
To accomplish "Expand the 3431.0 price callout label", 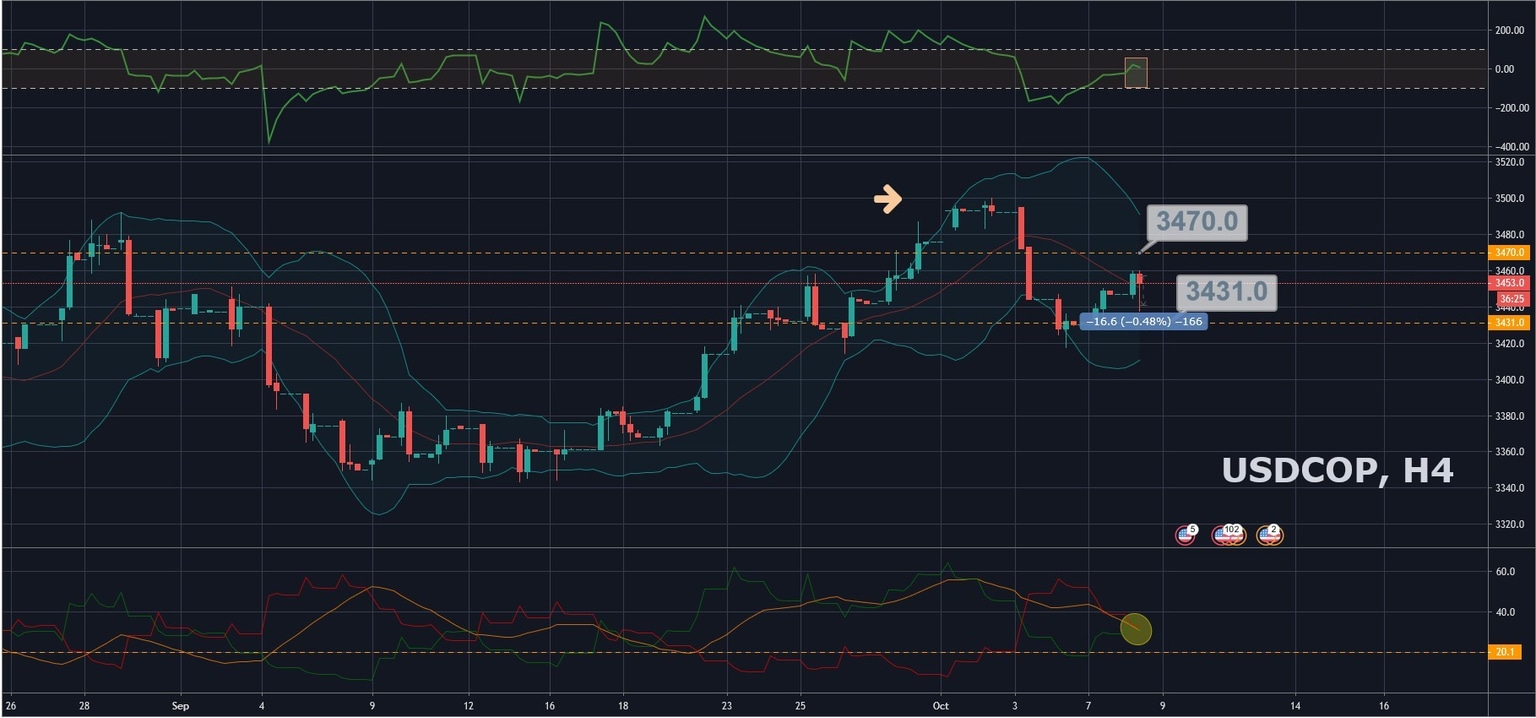I will (1228, 292).
